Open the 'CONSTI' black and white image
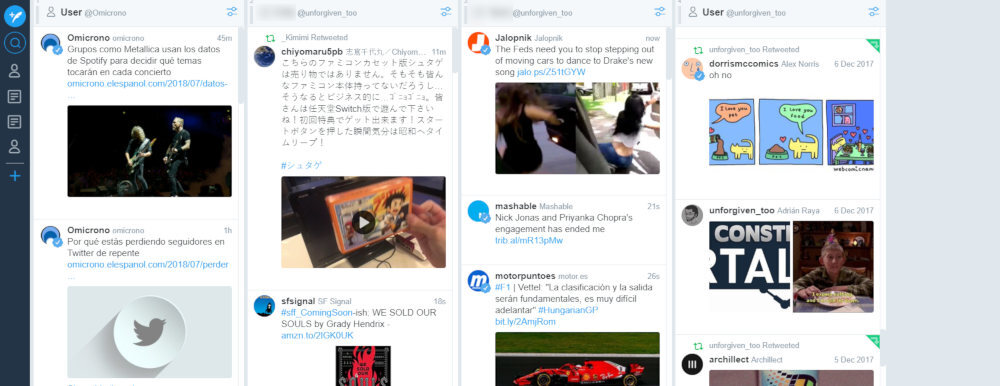The height and width of the screenshot is (386, 1000). point(749,266)
